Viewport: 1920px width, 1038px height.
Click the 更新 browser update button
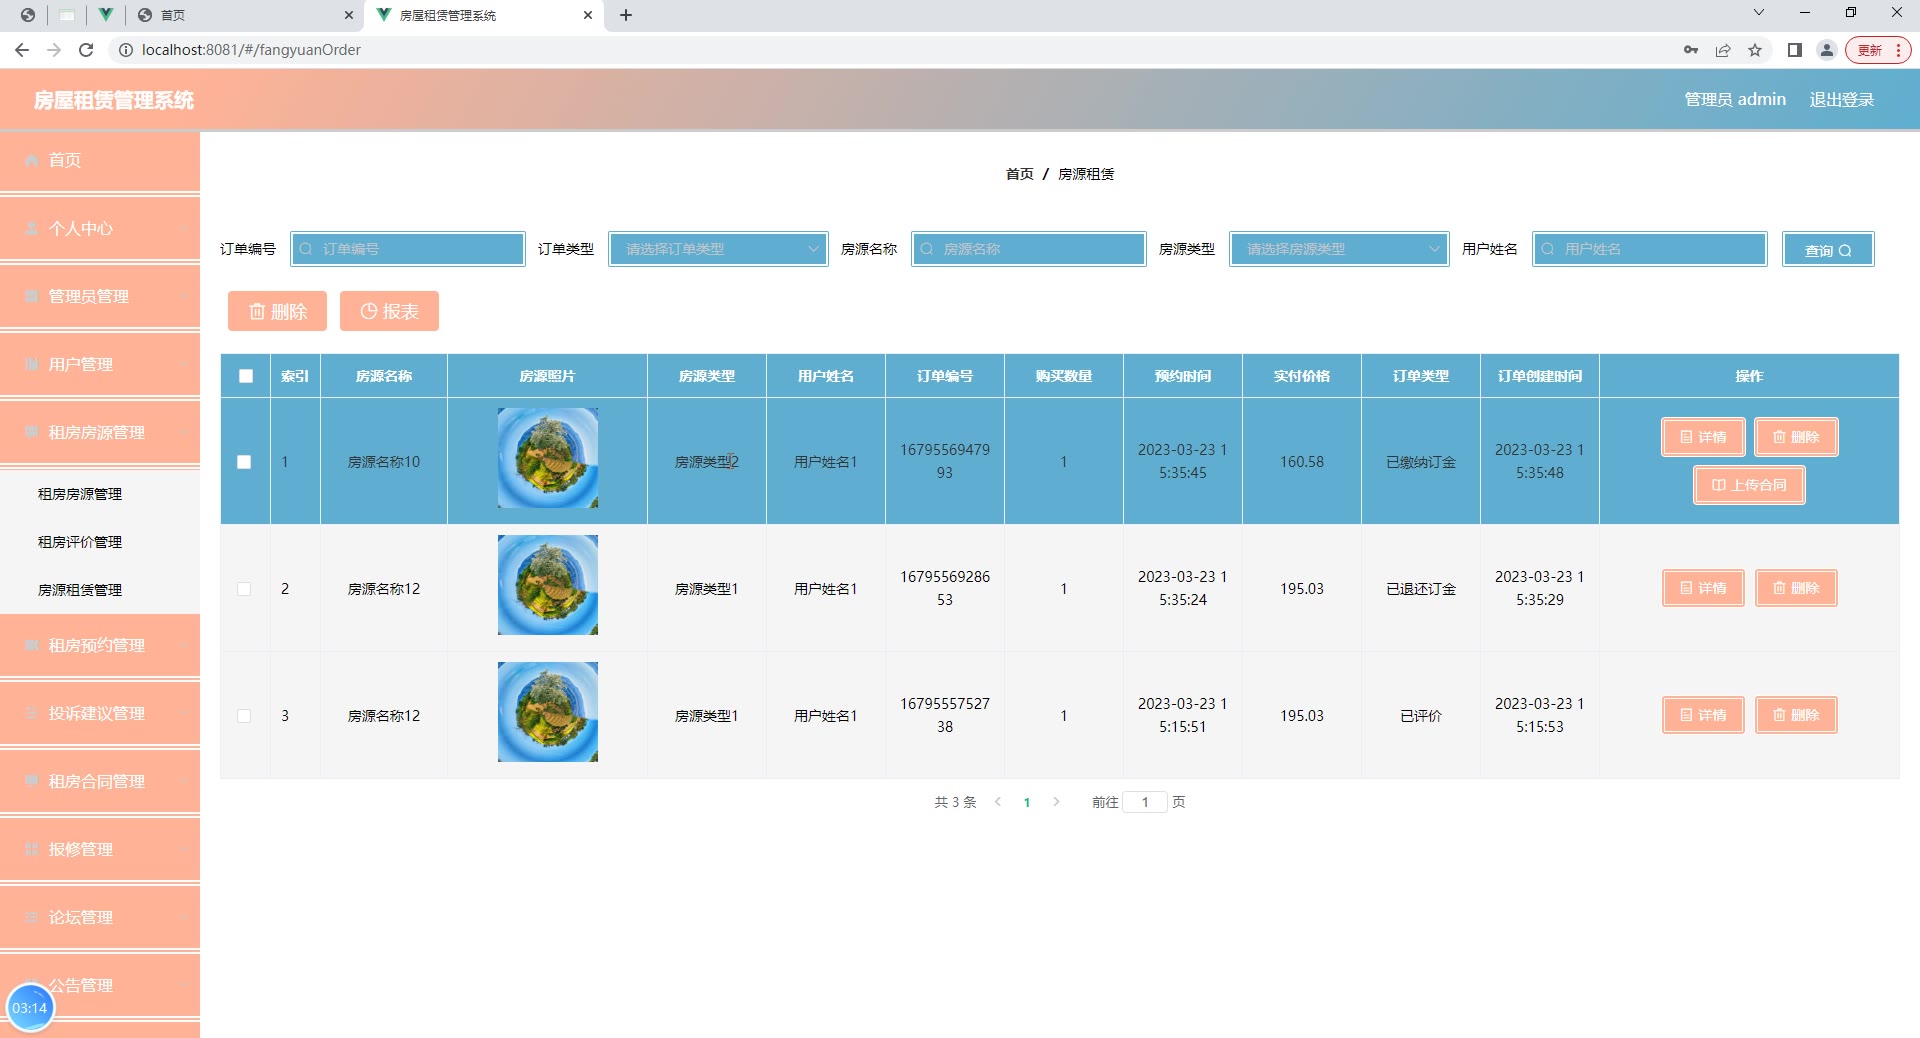[x=1878, y=50]
